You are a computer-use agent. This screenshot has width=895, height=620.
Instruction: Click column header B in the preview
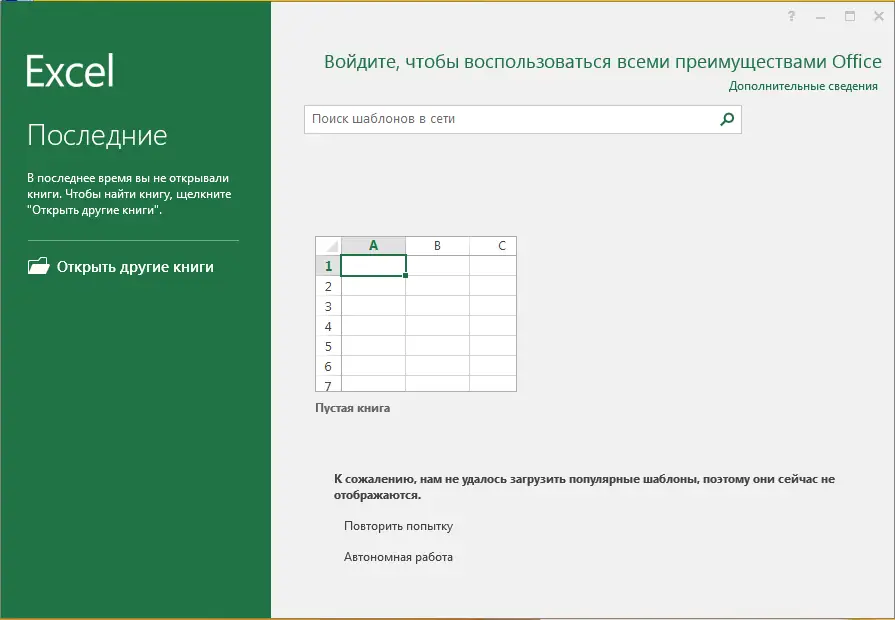[x=437, y=245]
